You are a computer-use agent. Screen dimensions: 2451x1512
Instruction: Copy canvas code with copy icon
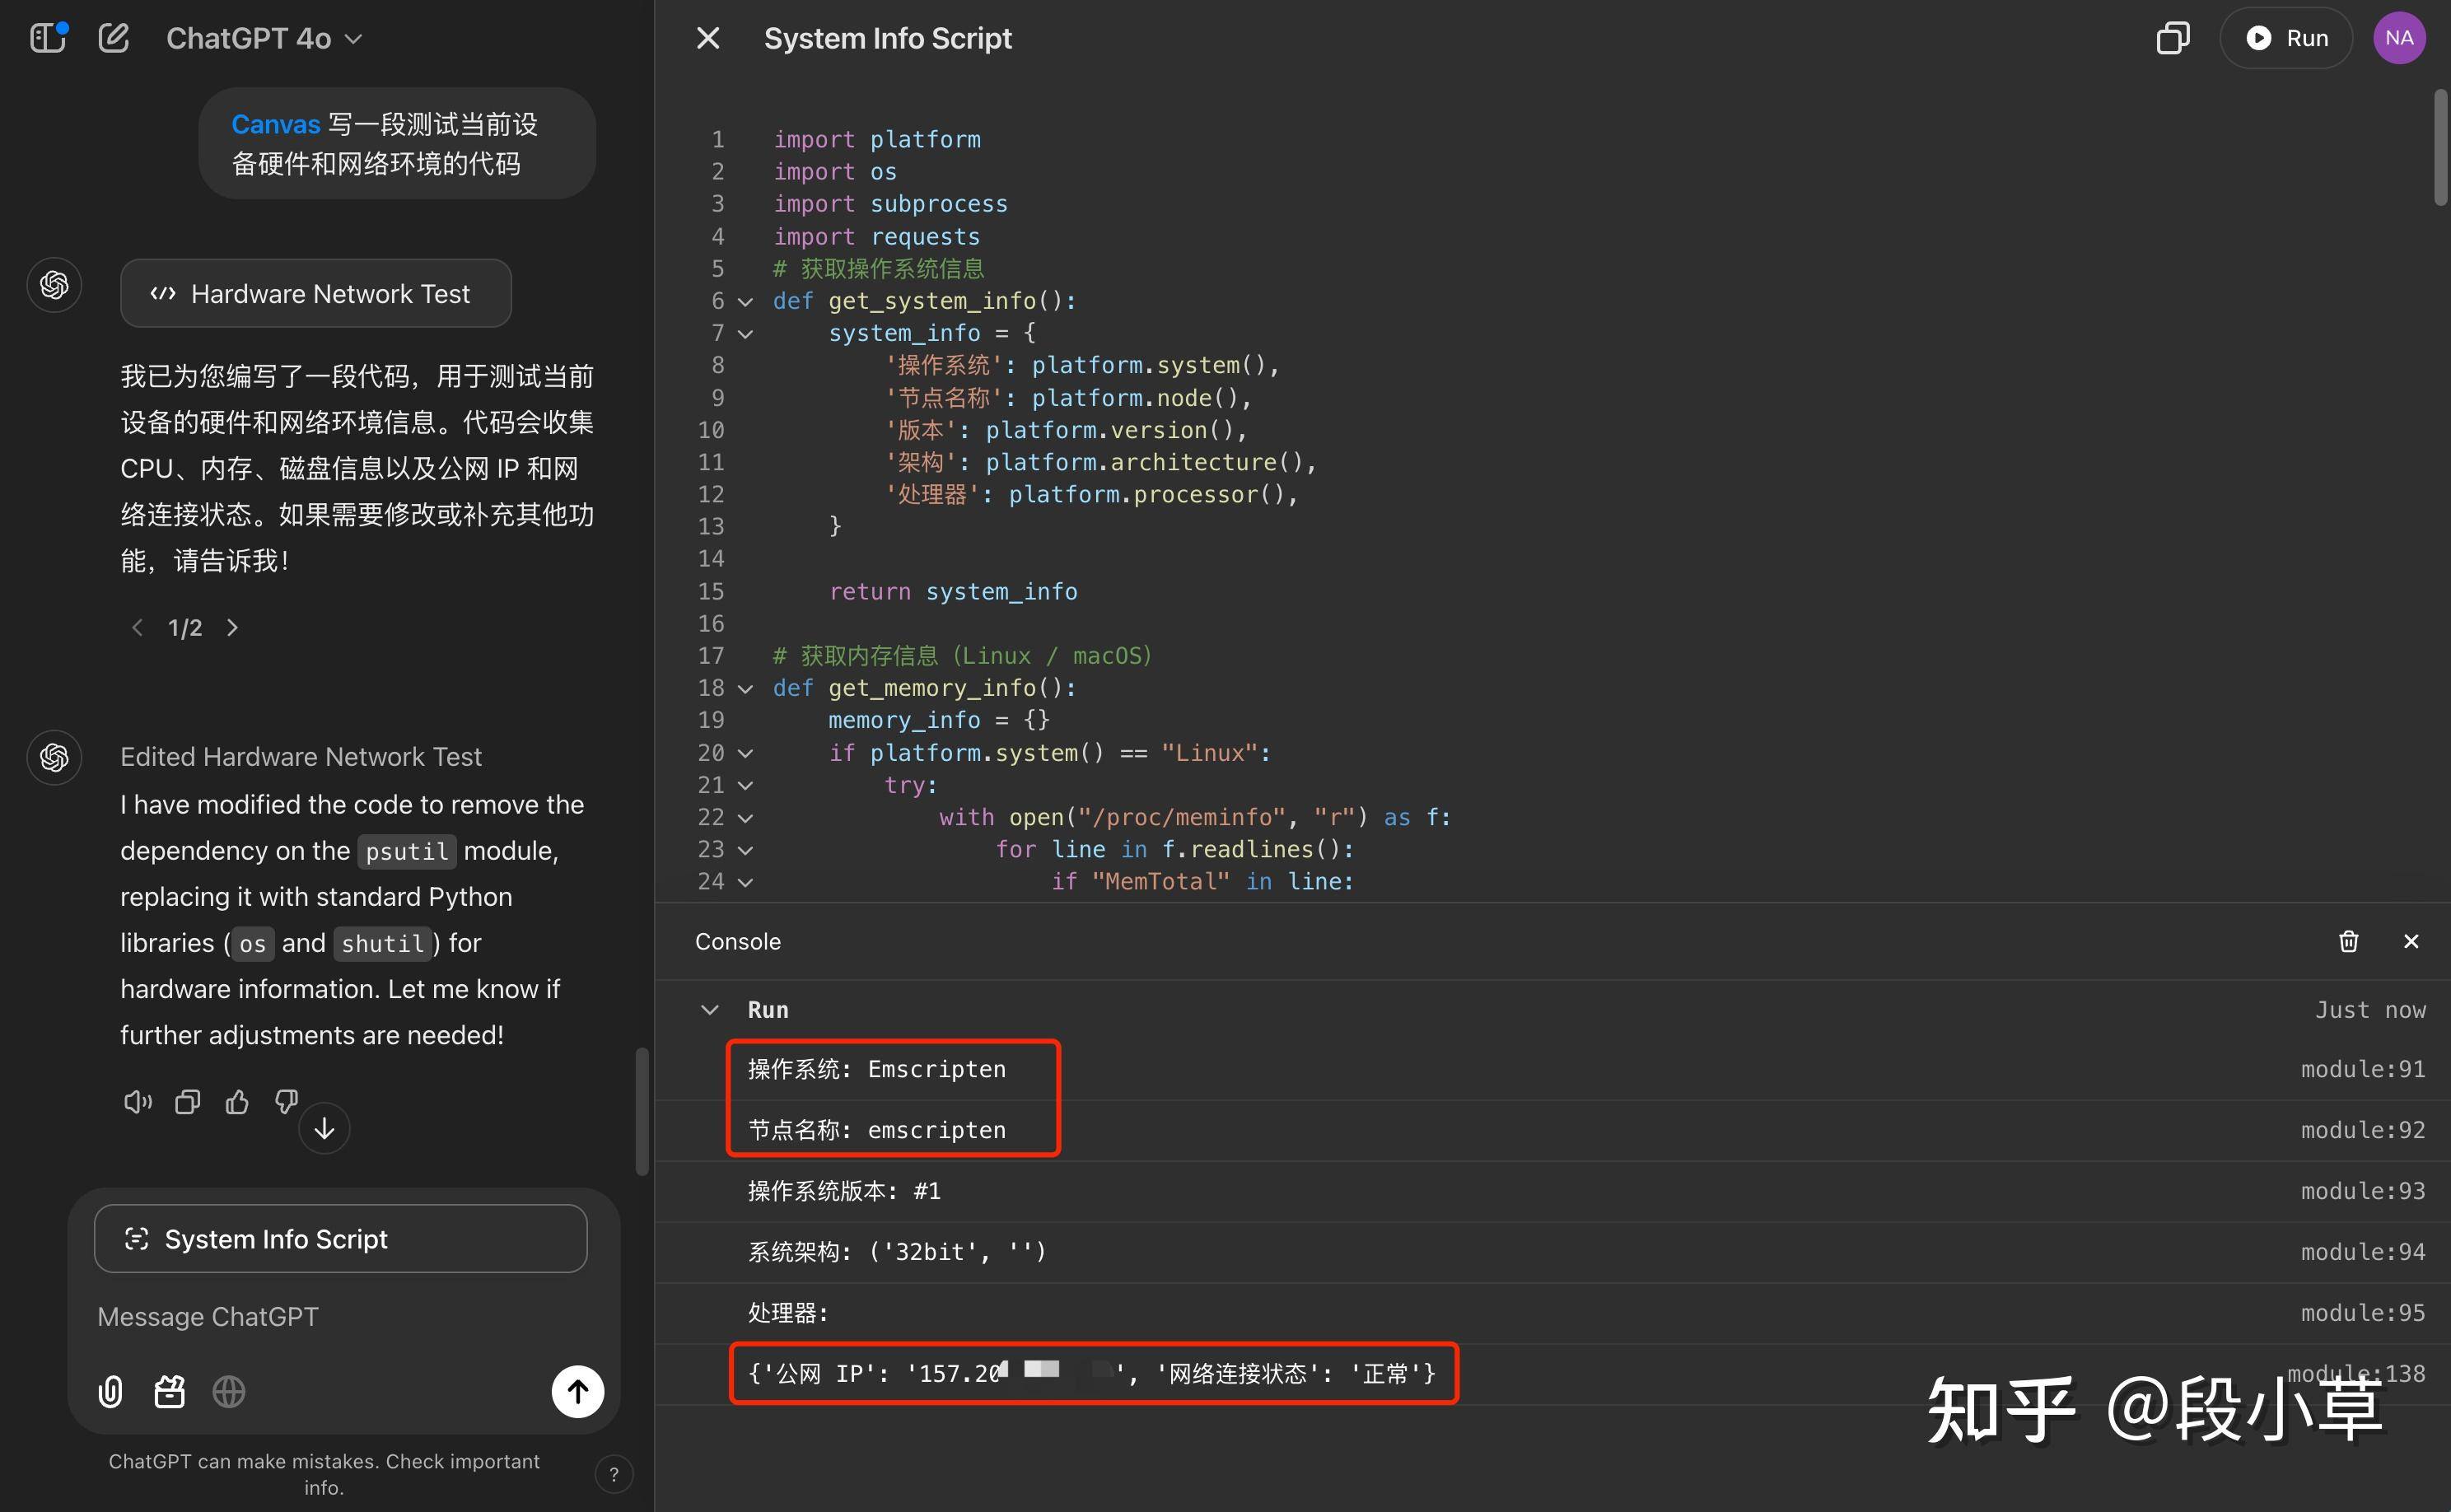(x=2172, y=38)
